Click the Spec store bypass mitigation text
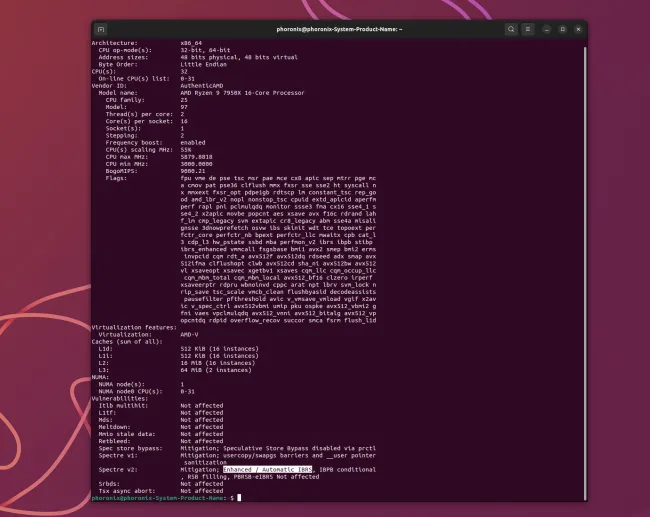Viewport: 650px width, 517px height. point(290,450)
